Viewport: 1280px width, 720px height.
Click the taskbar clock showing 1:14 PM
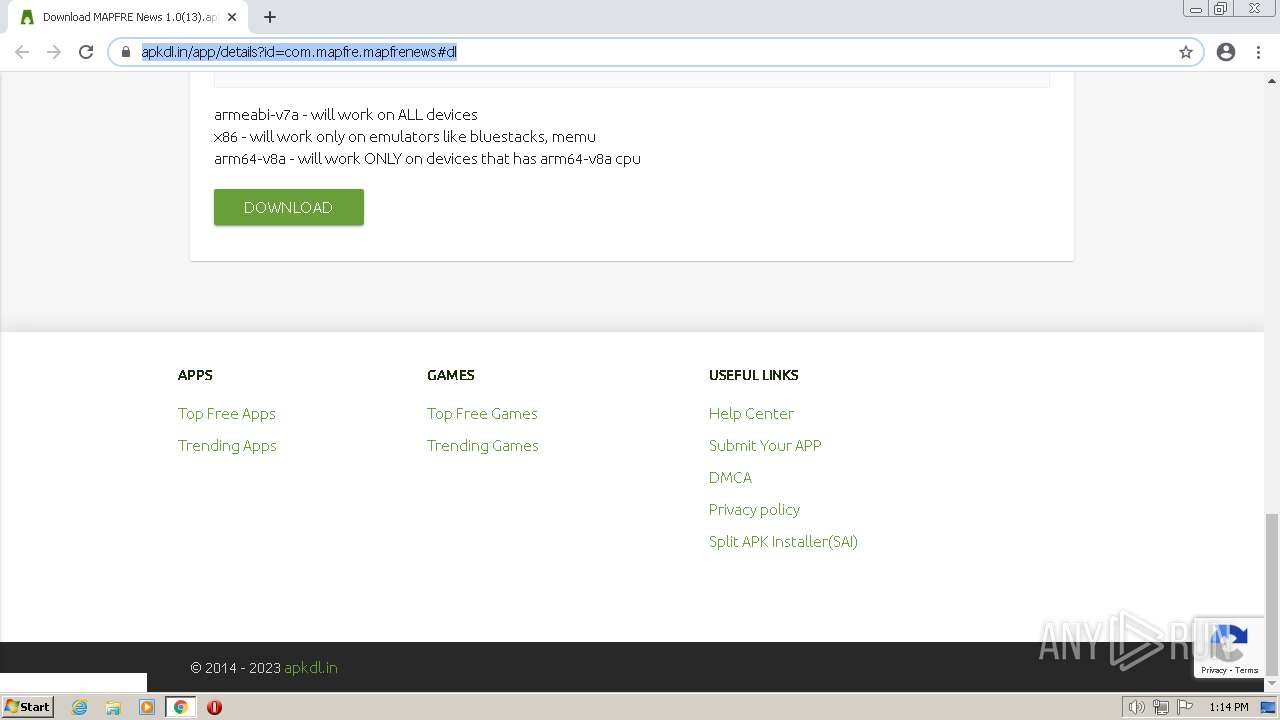[x=1229, y=707]
